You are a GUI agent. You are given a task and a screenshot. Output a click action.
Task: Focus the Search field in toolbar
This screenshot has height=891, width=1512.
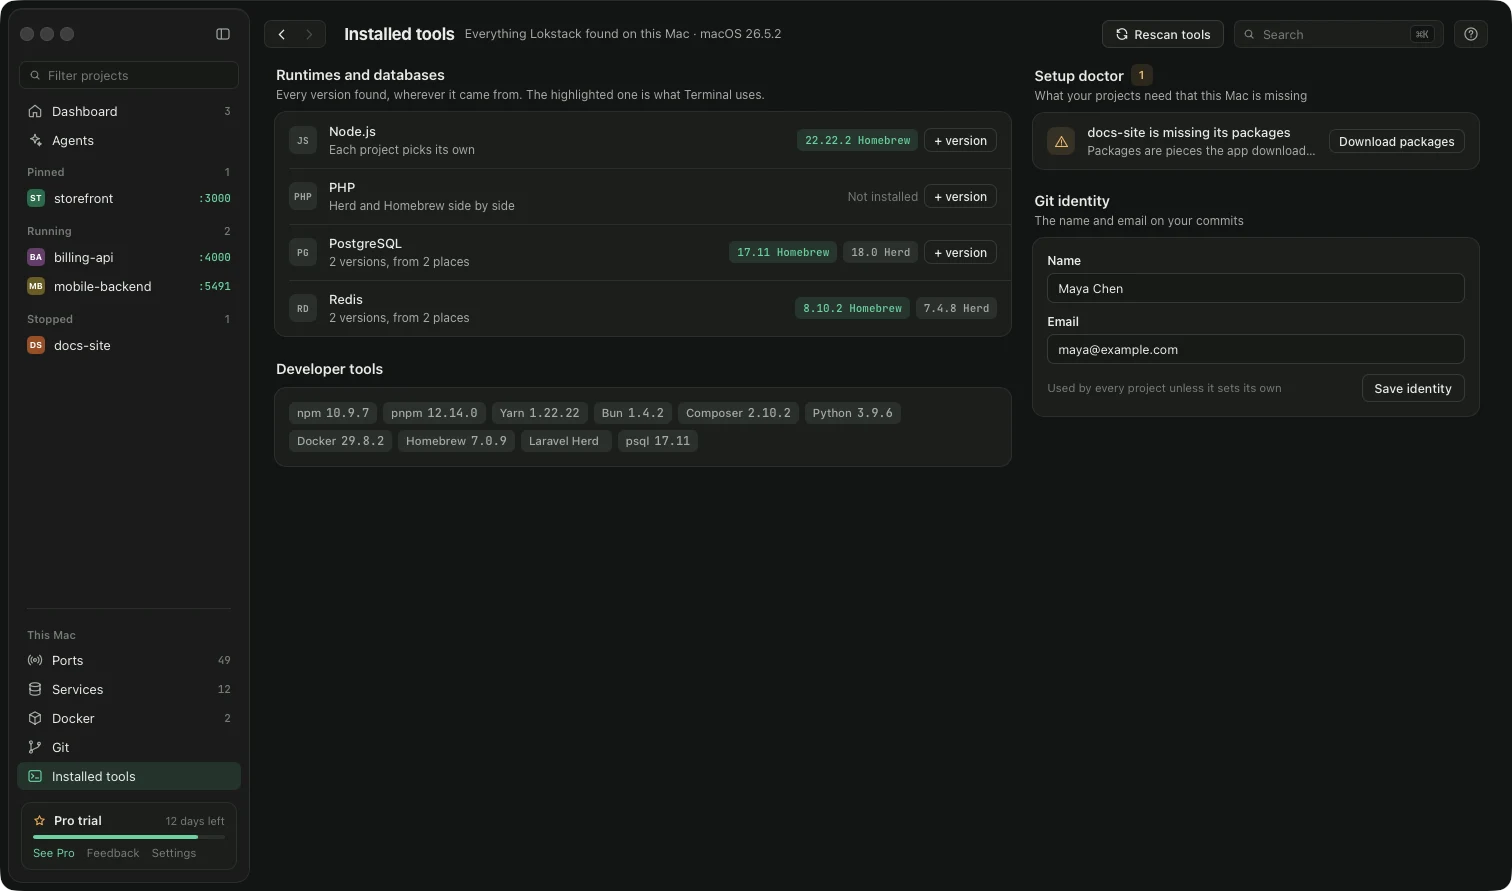coord(1339,34)
